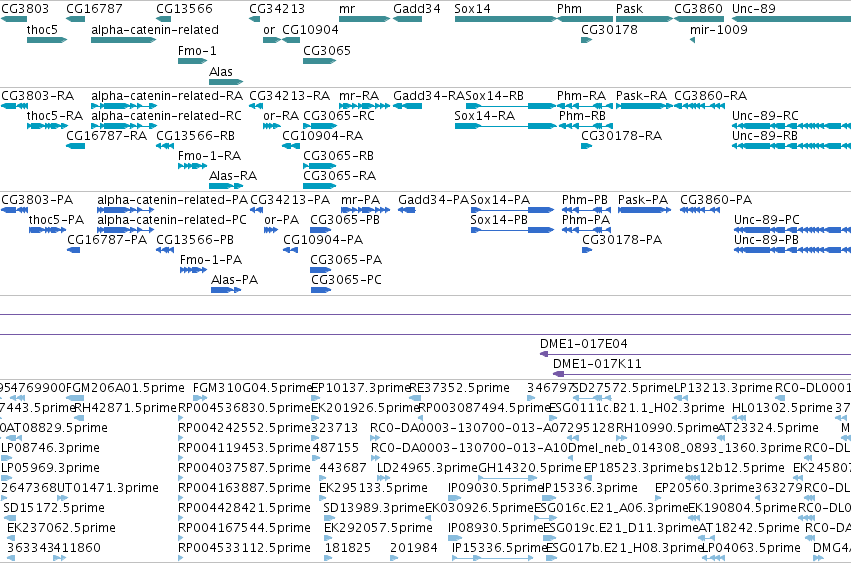The width and height of the screenshot is (851, 563).
Task: Open the CG3860-RA transcript label
Action: (710, 96)
